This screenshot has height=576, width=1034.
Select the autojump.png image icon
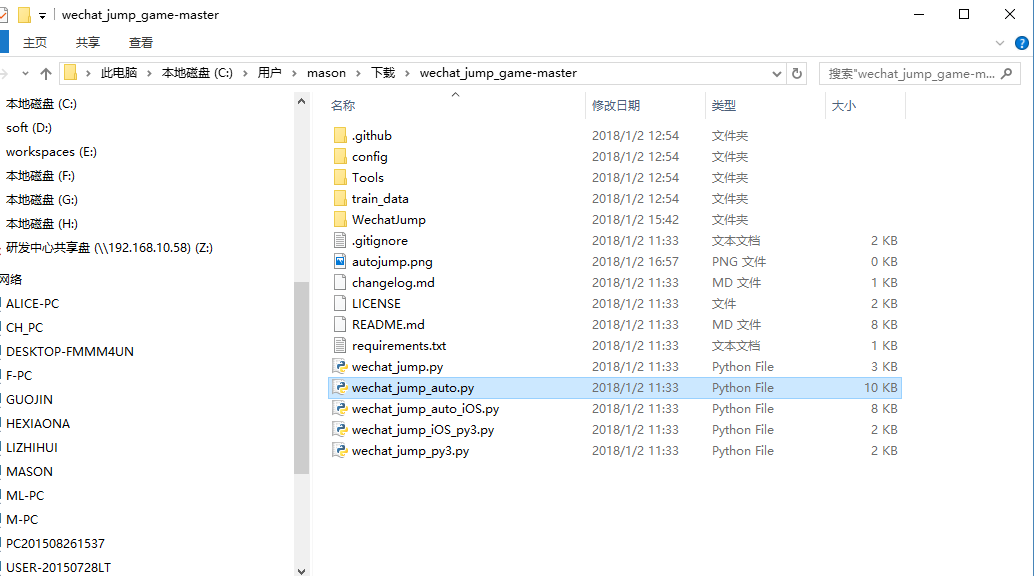[340, 261]
